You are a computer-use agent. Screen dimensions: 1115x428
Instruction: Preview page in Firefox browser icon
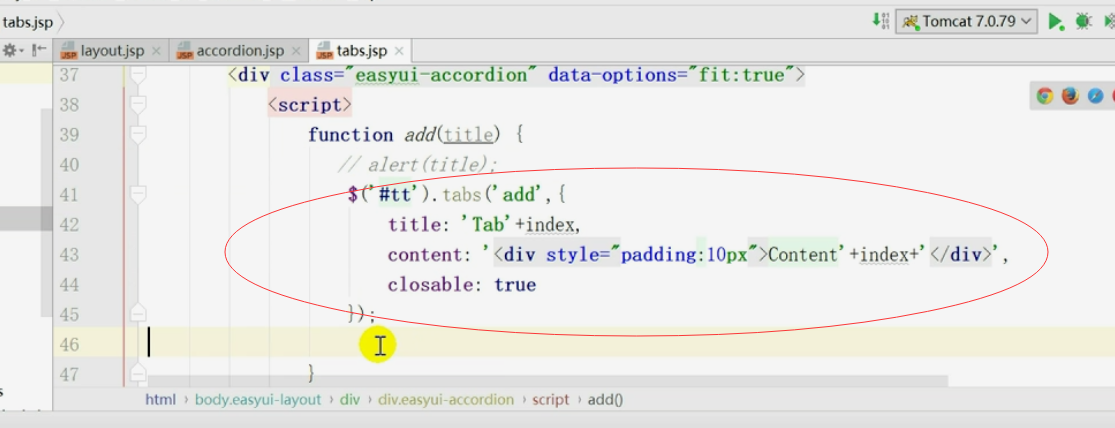1070,96
